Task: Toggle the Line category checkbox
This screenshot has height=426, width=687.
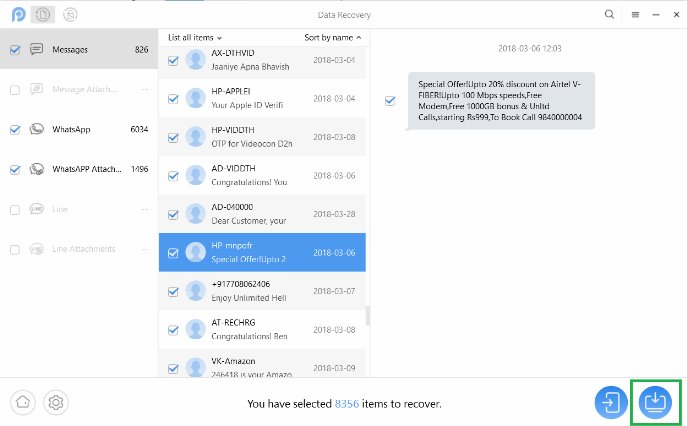Action: (15, 209)
